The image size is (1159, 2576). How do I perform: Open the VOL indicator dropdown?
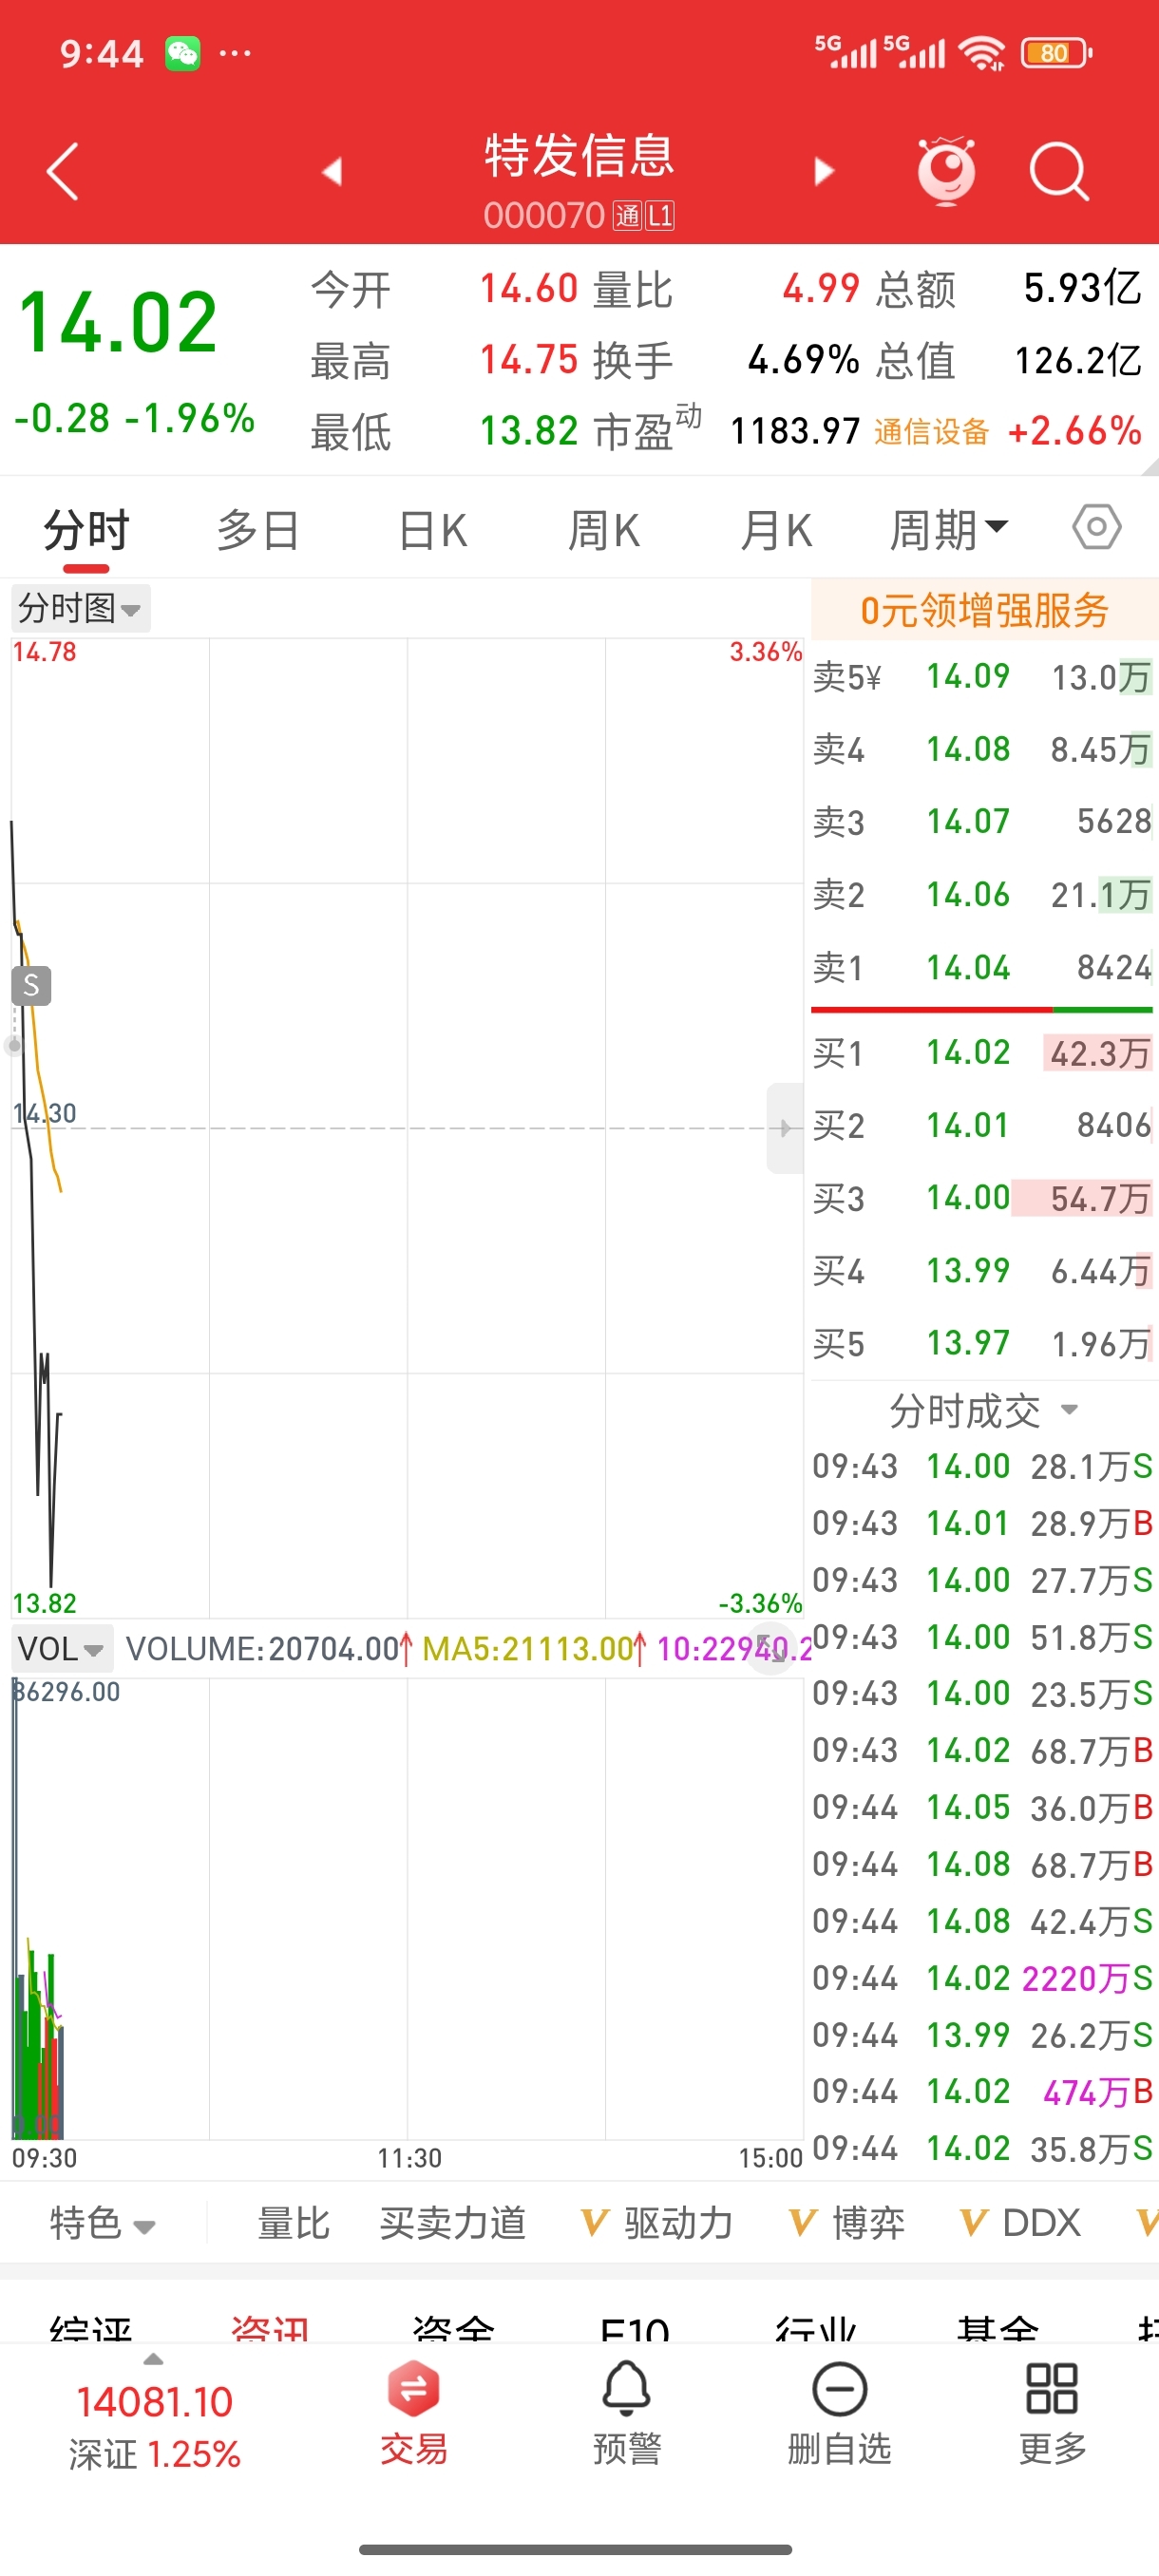(61, 1649)
